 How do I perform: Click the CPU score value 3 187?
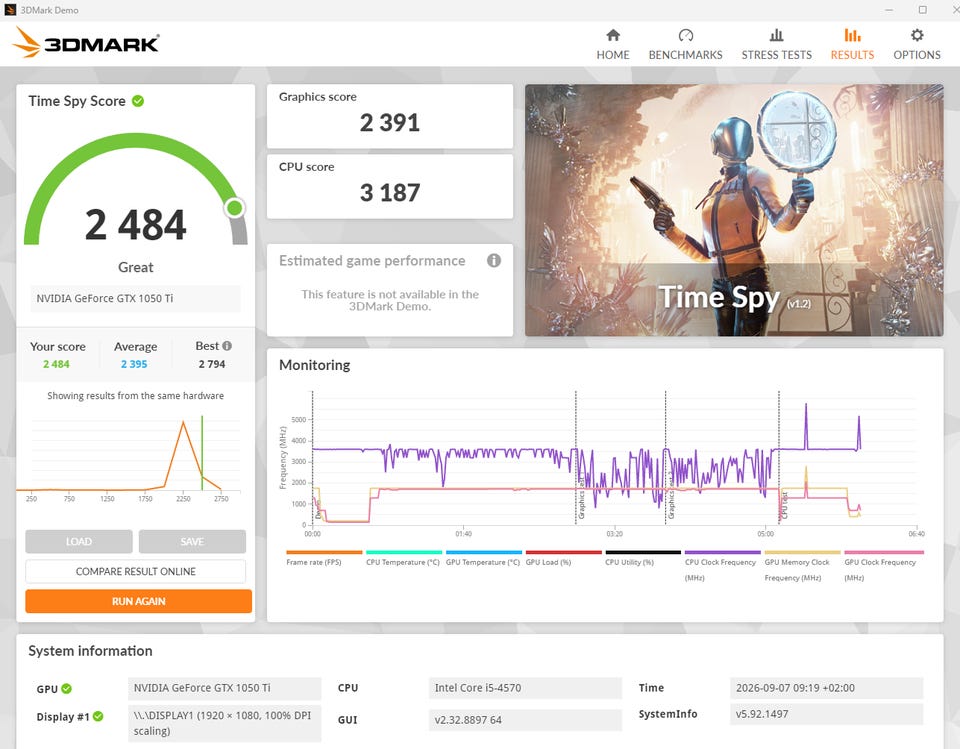pos(390,193)
